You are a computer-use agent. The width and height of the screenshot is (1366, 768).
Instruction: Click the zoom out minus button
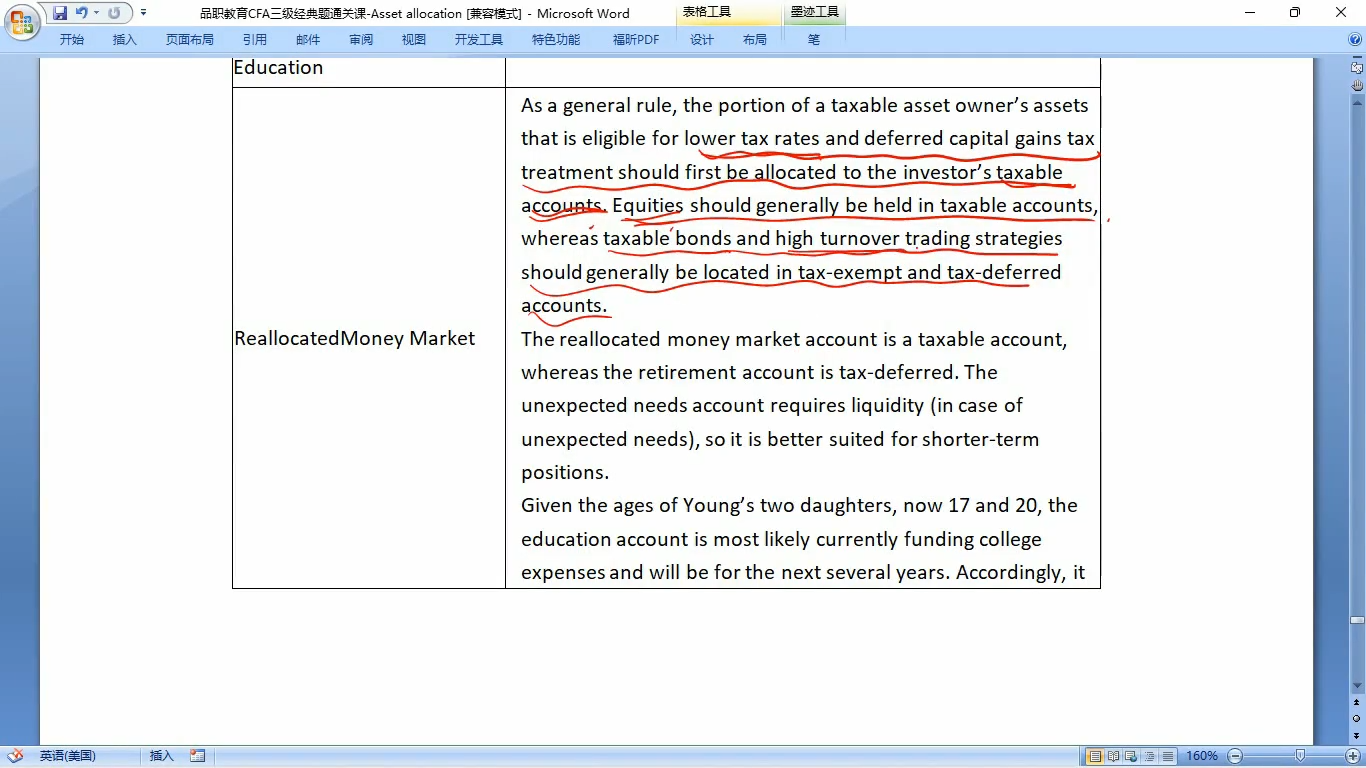1235,756
